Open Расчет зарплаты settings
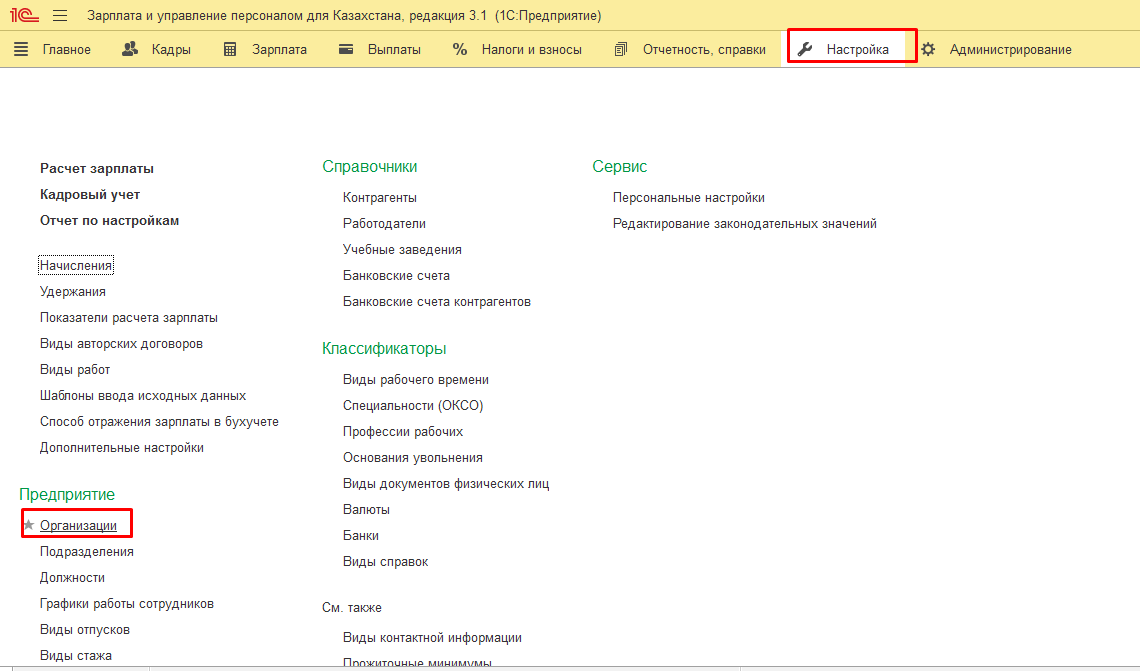Image resolution: width=1140 pixels, height=671 pixels. pos(97,169)
